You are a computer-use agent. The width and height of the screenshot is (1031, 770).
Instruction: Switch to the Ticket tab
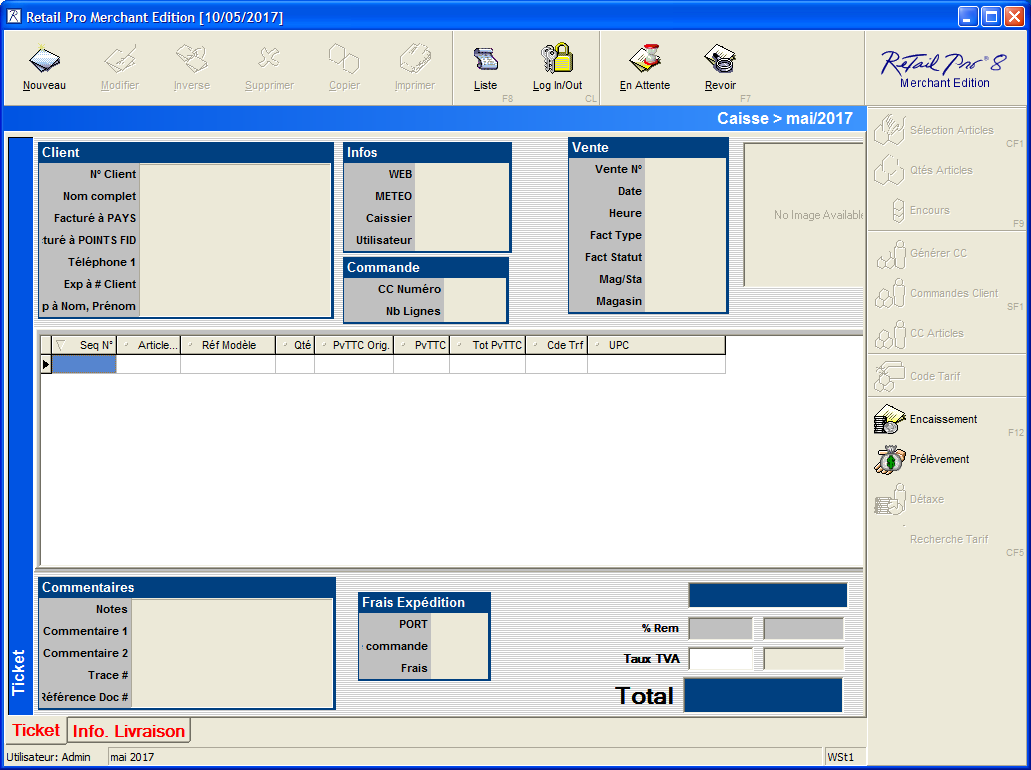point(36,731)
